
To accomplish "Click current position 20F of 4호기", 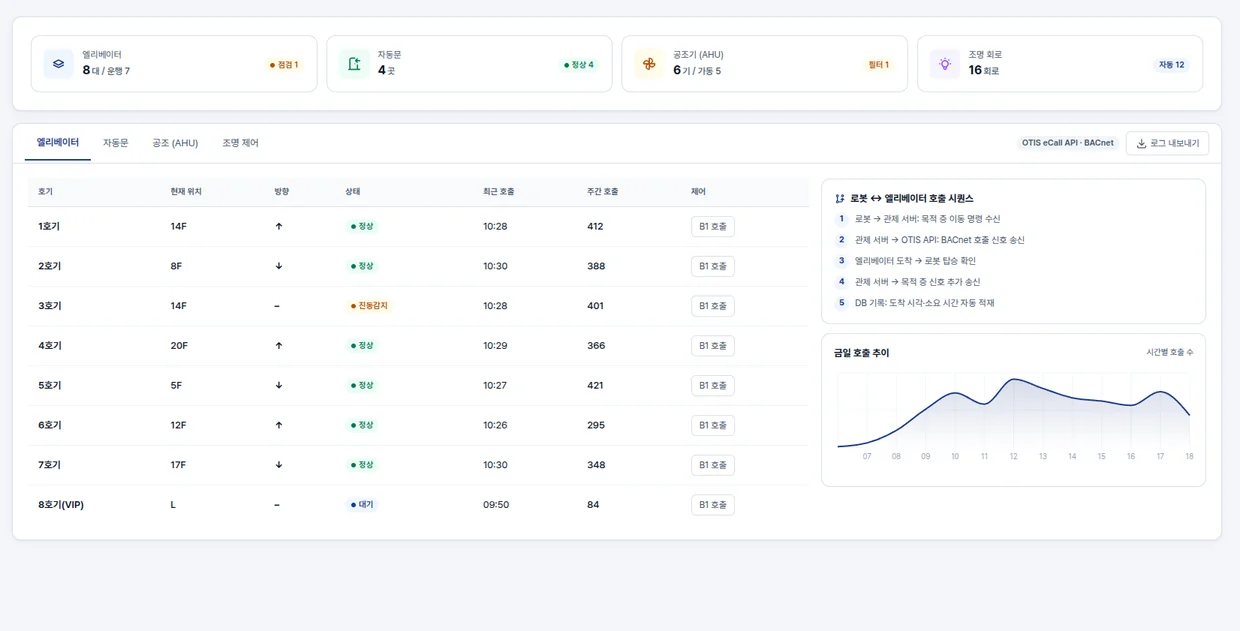I will 179,346.
